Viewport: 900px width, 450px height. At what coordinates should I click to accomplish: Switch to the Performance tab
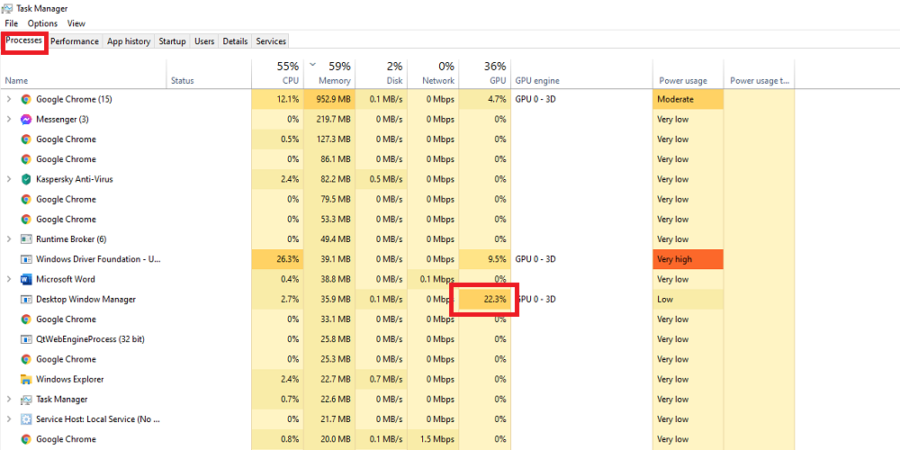pyautogui.click(x=75, y=41)
